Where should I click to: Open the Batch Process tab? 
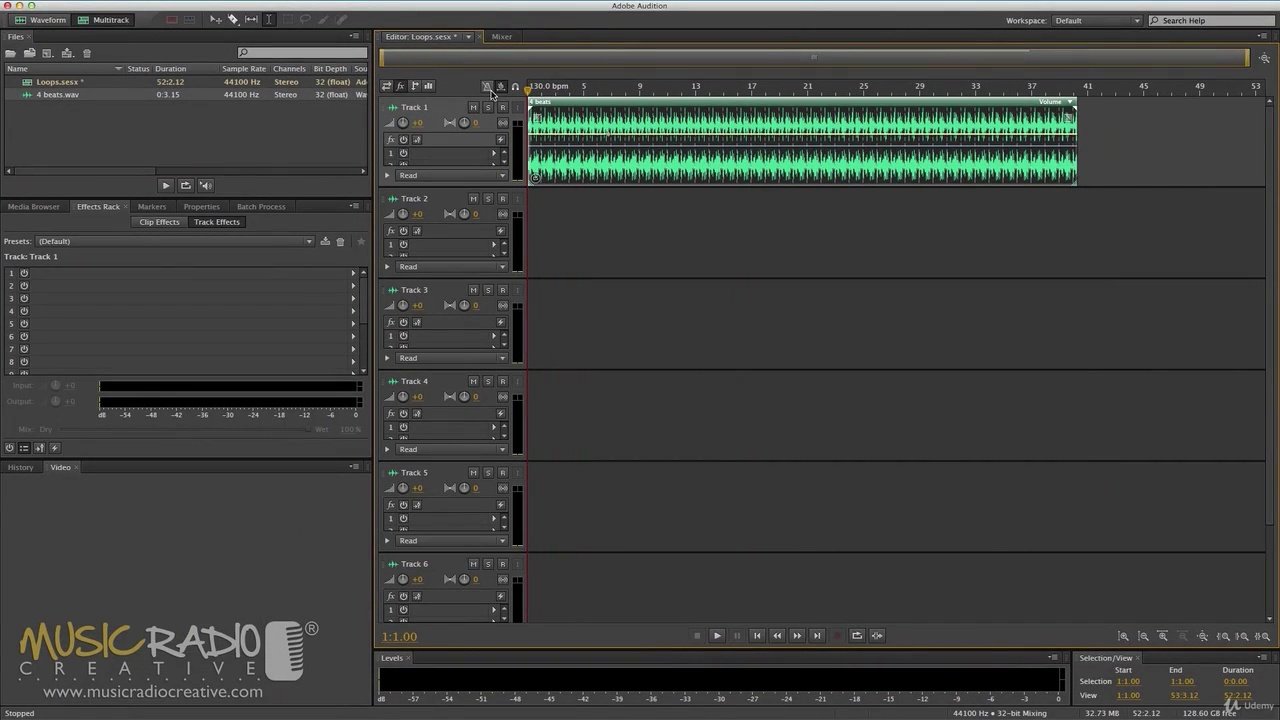tap(261, 207)
